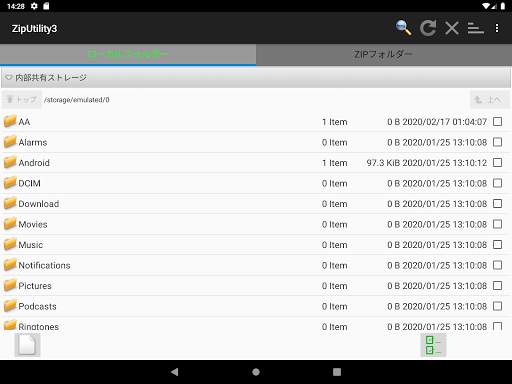Select the Pictures folder name
512x384 pixels.
click(x=35, y=286)
